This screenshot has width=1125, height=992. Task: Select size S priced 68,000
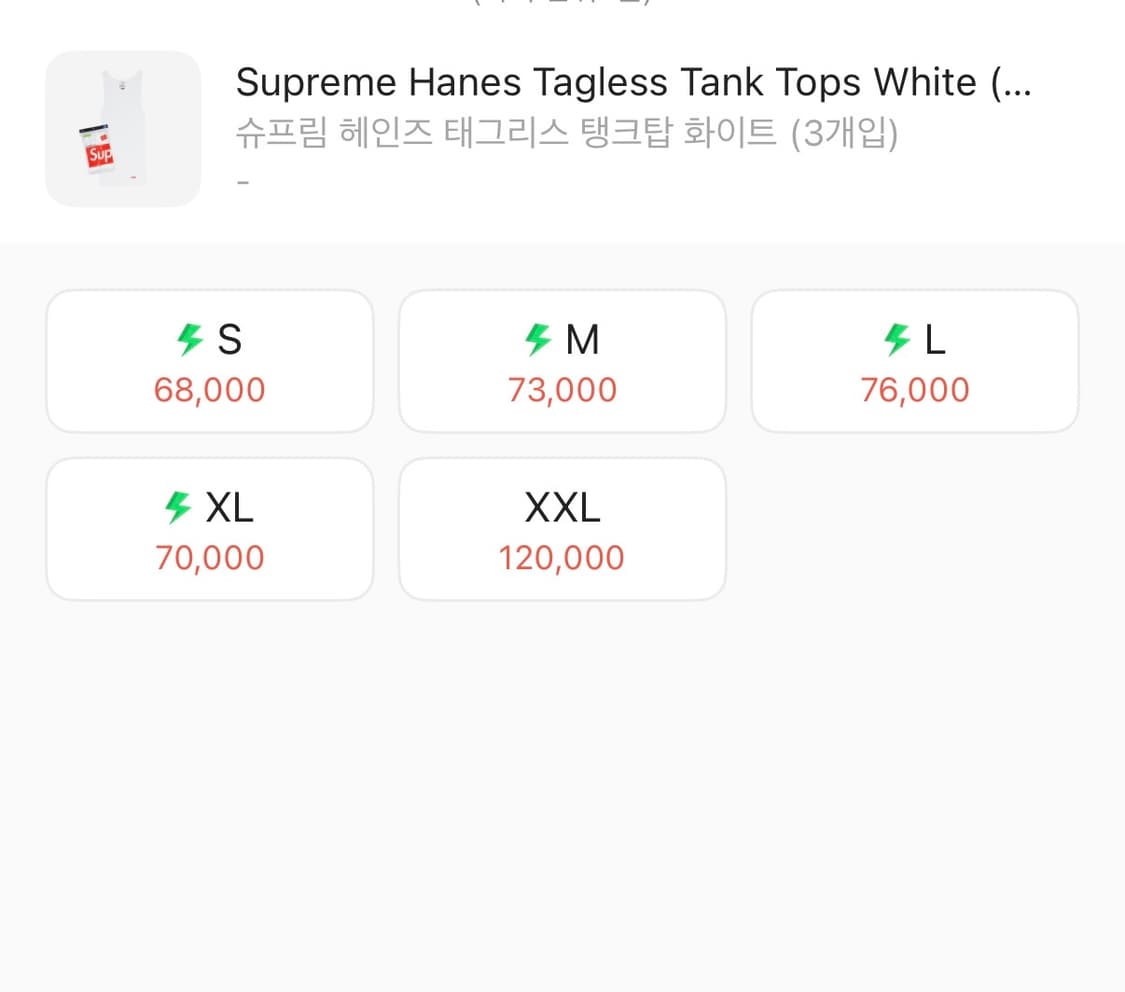click(x=210, y=361)
